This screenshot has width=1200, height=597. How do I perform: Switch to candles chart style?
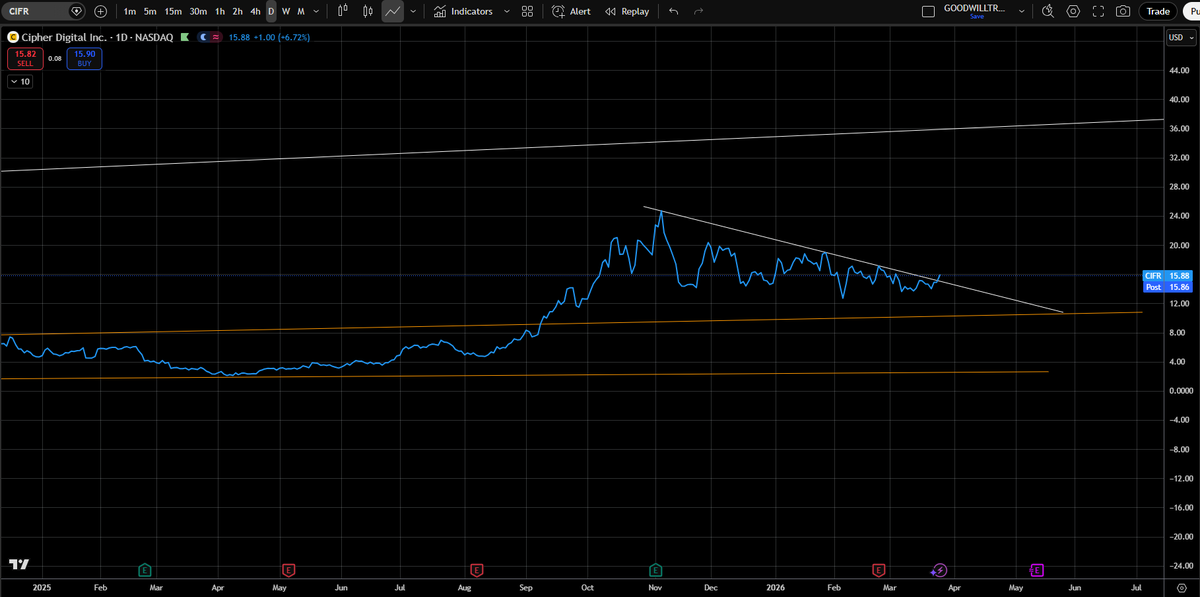368,11
